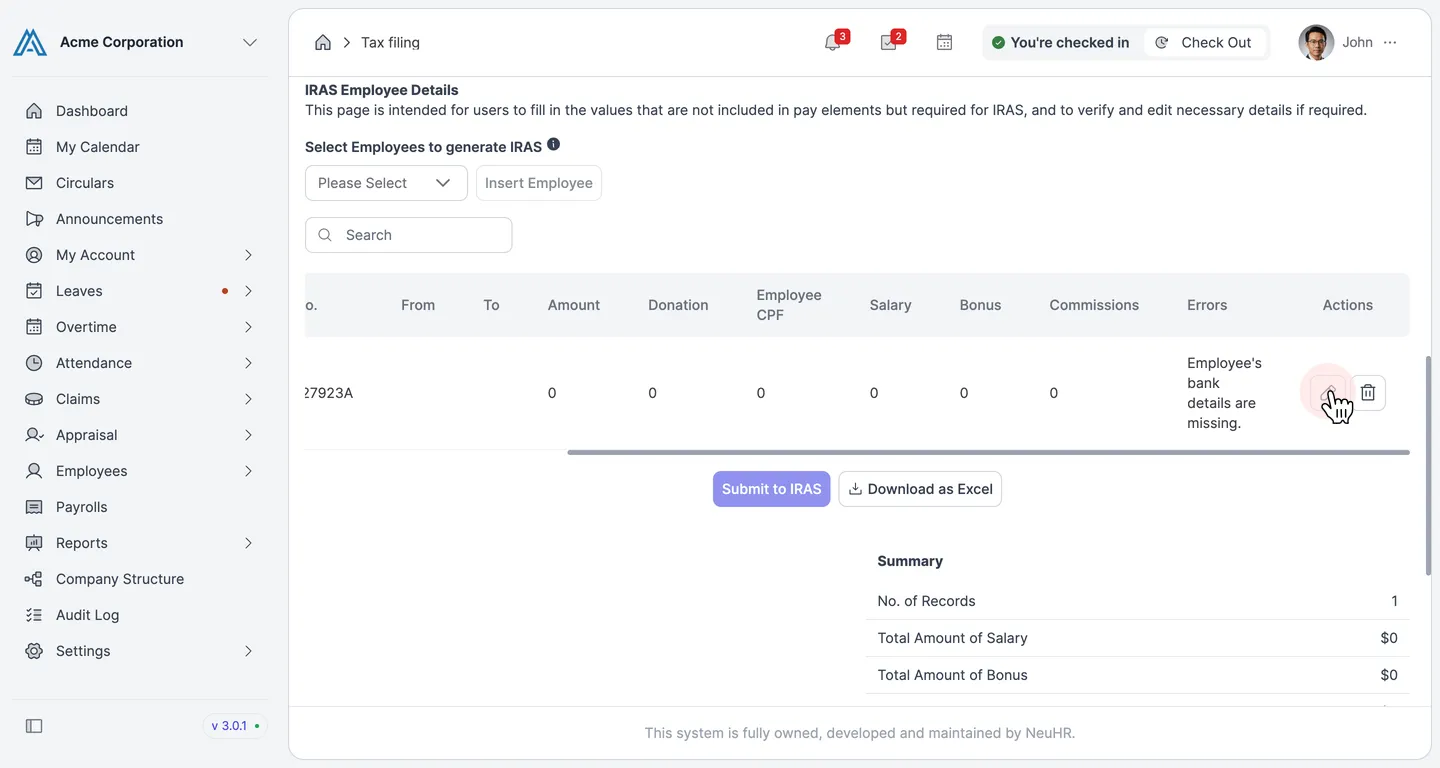Click the Amount column header
Screen dimensions: 1440x768
(x=574, y=305)
